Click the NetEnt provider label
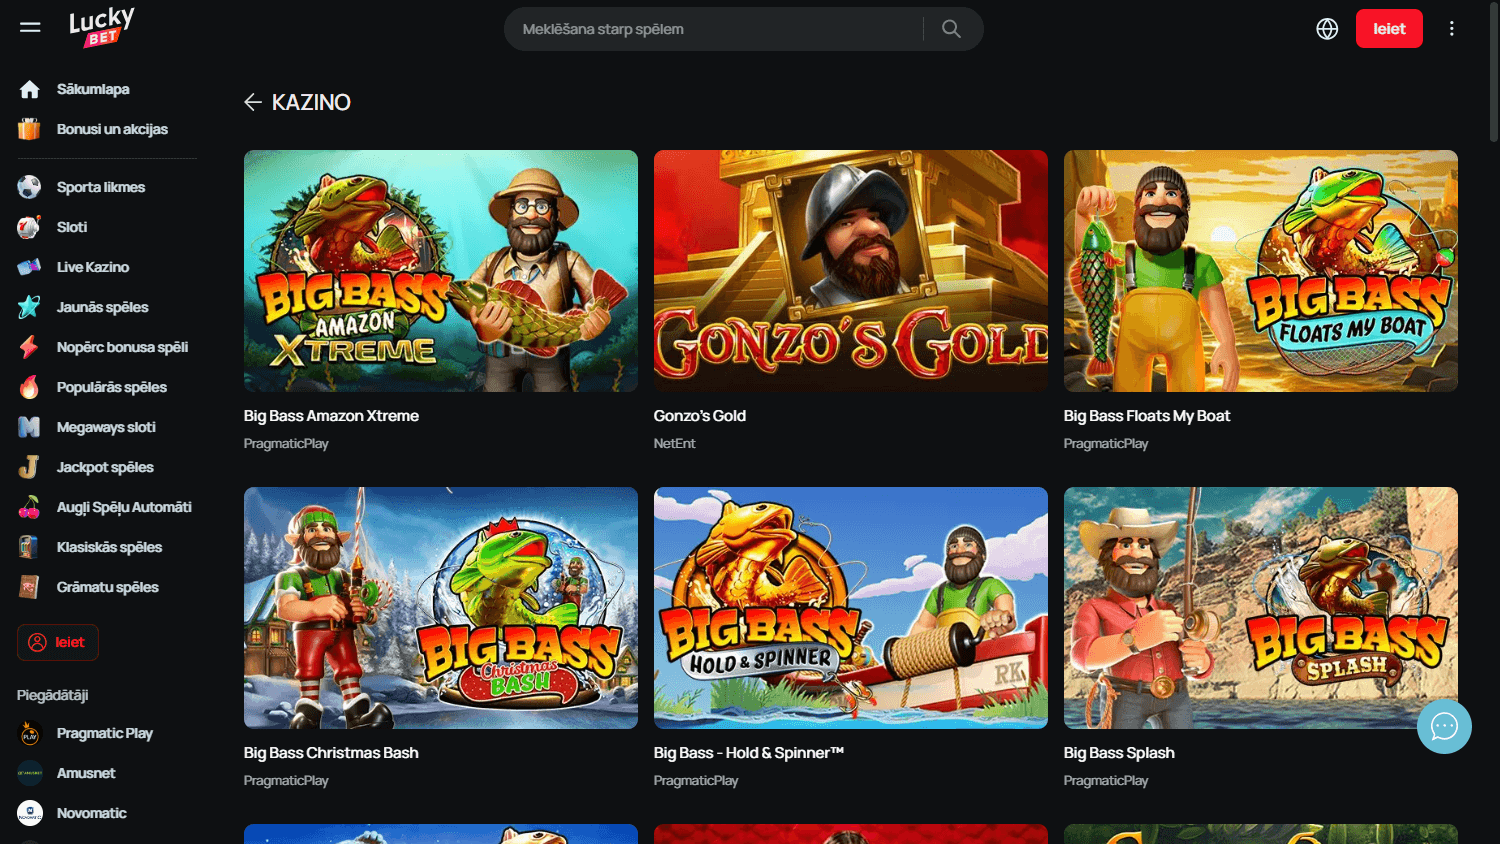 pyautogui.click(x=675, y=443)
